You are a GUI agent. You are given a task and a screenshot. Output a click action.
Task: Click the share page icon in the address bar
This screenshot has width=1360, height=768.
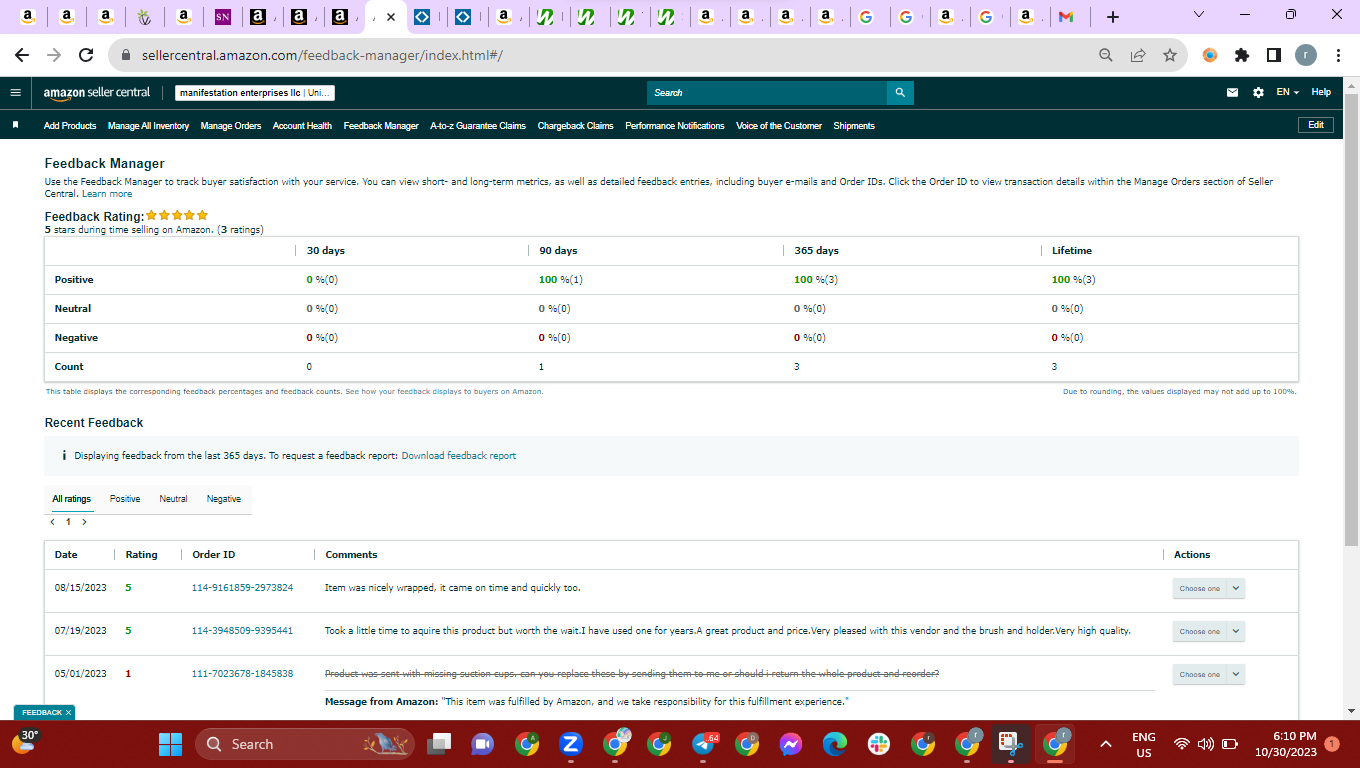click(x=1138, y=55)
